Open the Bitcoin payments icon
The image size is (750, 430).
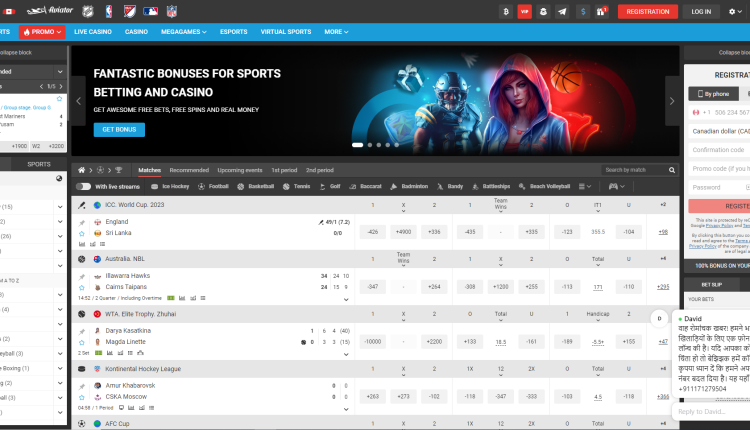pos(505,11)
